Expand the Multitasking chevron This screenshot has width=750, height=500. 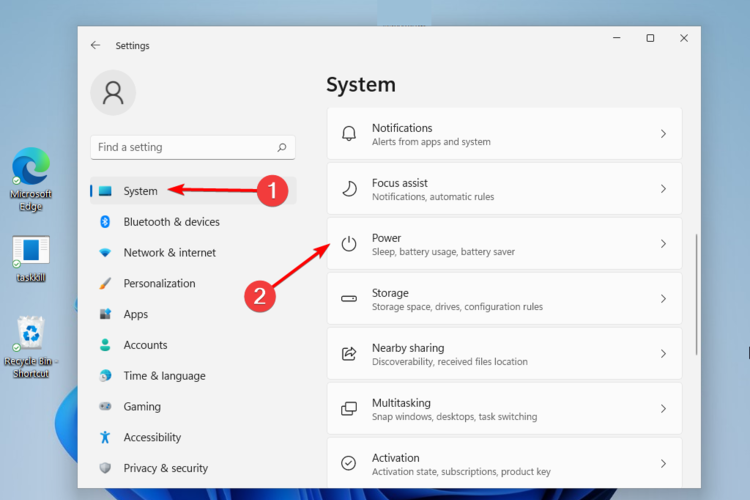coord(663,409)
